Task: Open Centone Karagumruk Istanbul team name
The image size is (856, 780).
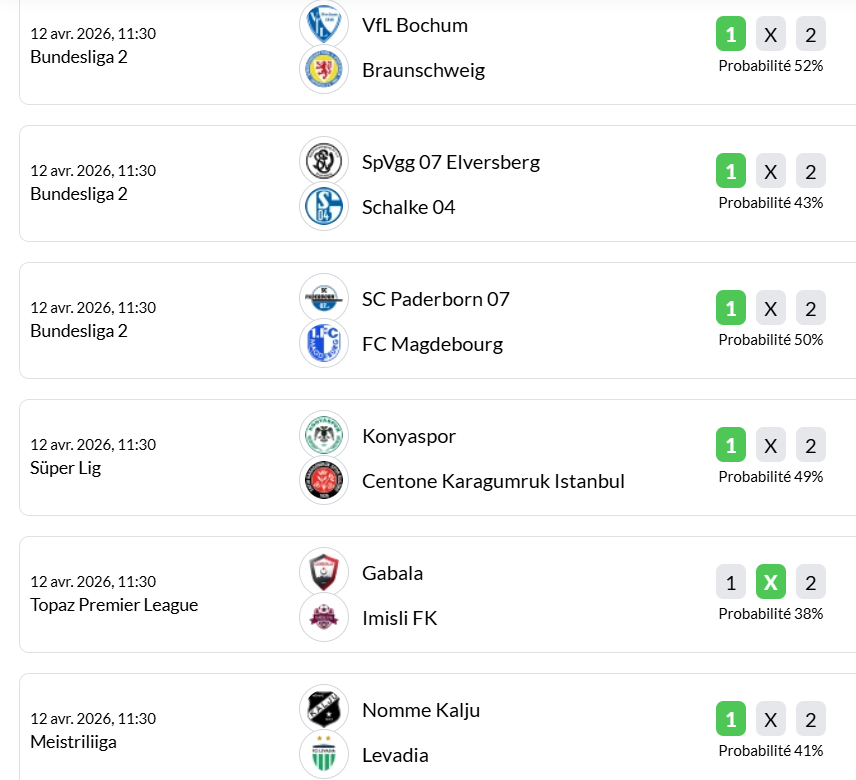Action: click(493, 481)
